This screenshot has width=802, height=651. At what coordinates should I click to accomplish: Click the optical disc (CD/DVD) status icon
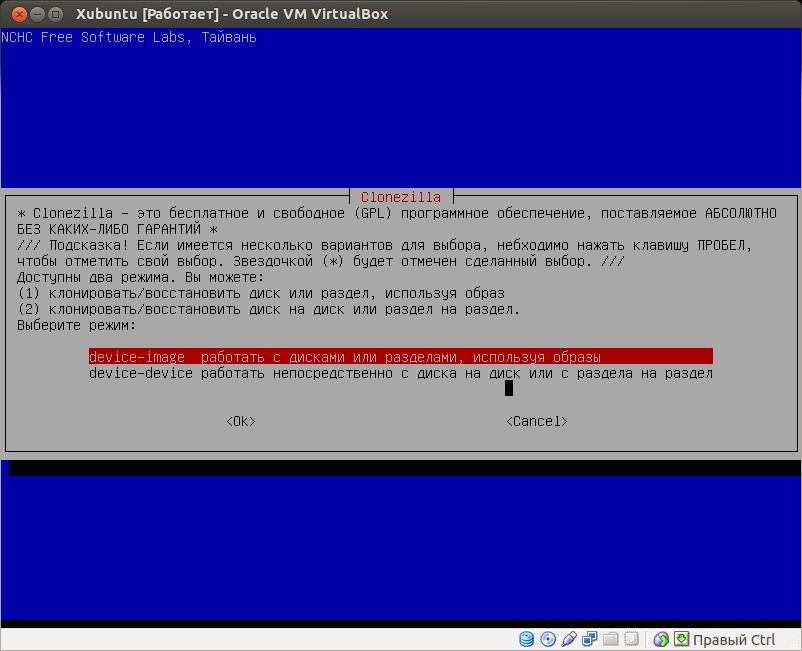point(548,639)
